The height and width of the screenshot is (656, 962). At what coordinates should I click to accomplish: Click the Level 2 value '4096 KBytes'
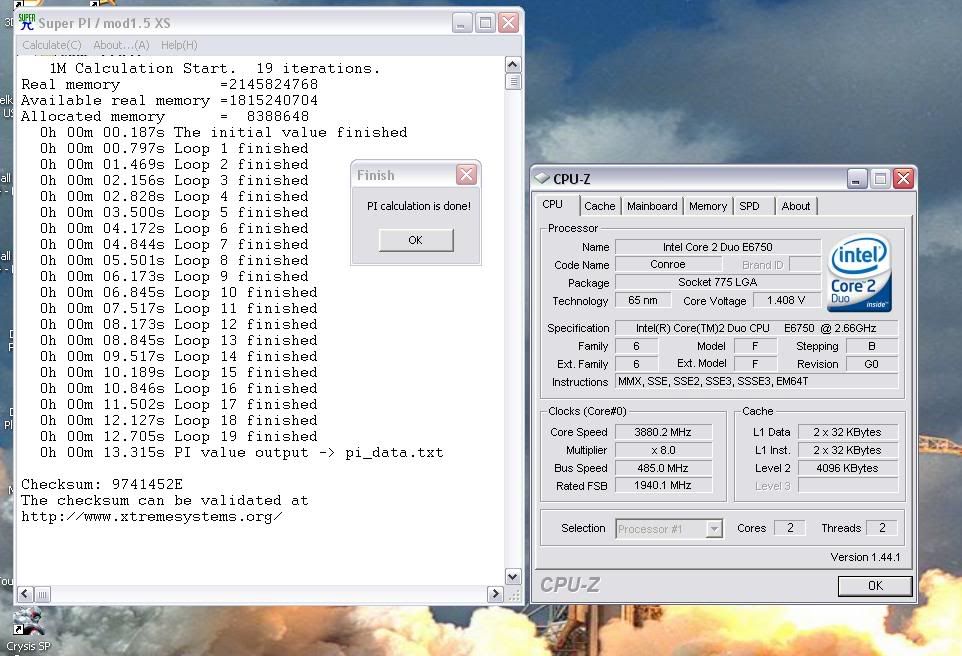848,468
